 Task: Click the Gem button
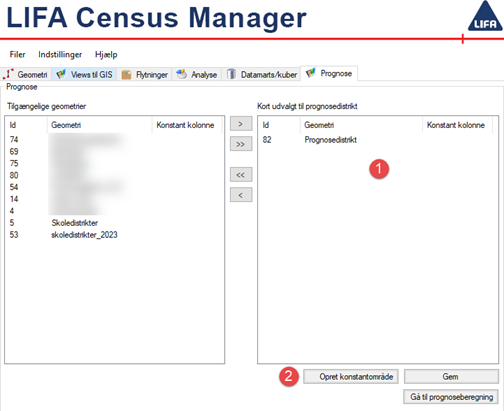tap(451, 377)
